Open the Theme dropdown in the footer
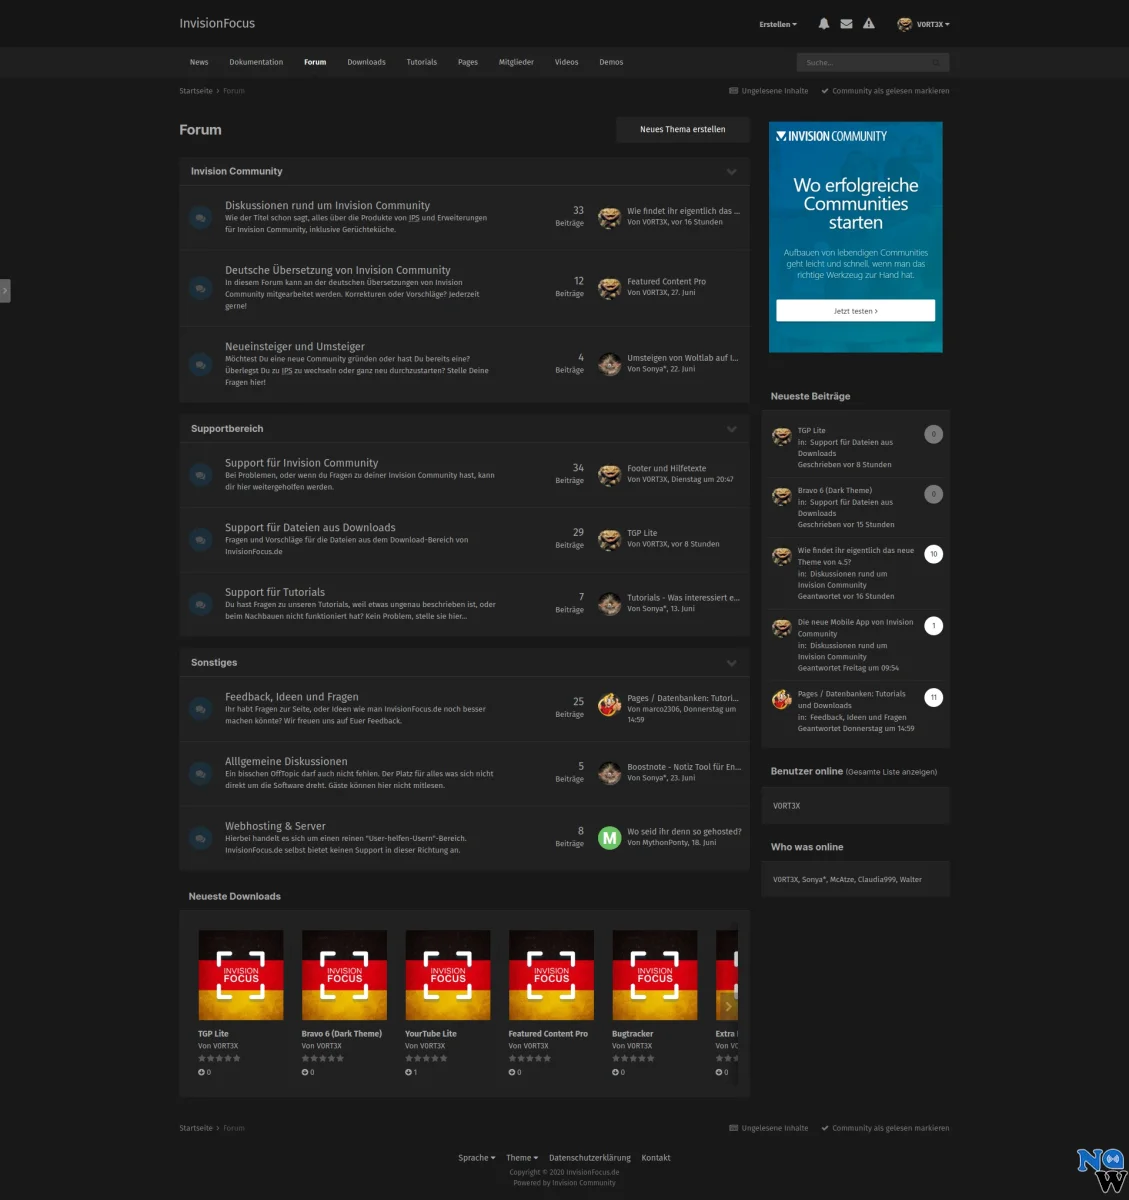 pos(521,1158)
